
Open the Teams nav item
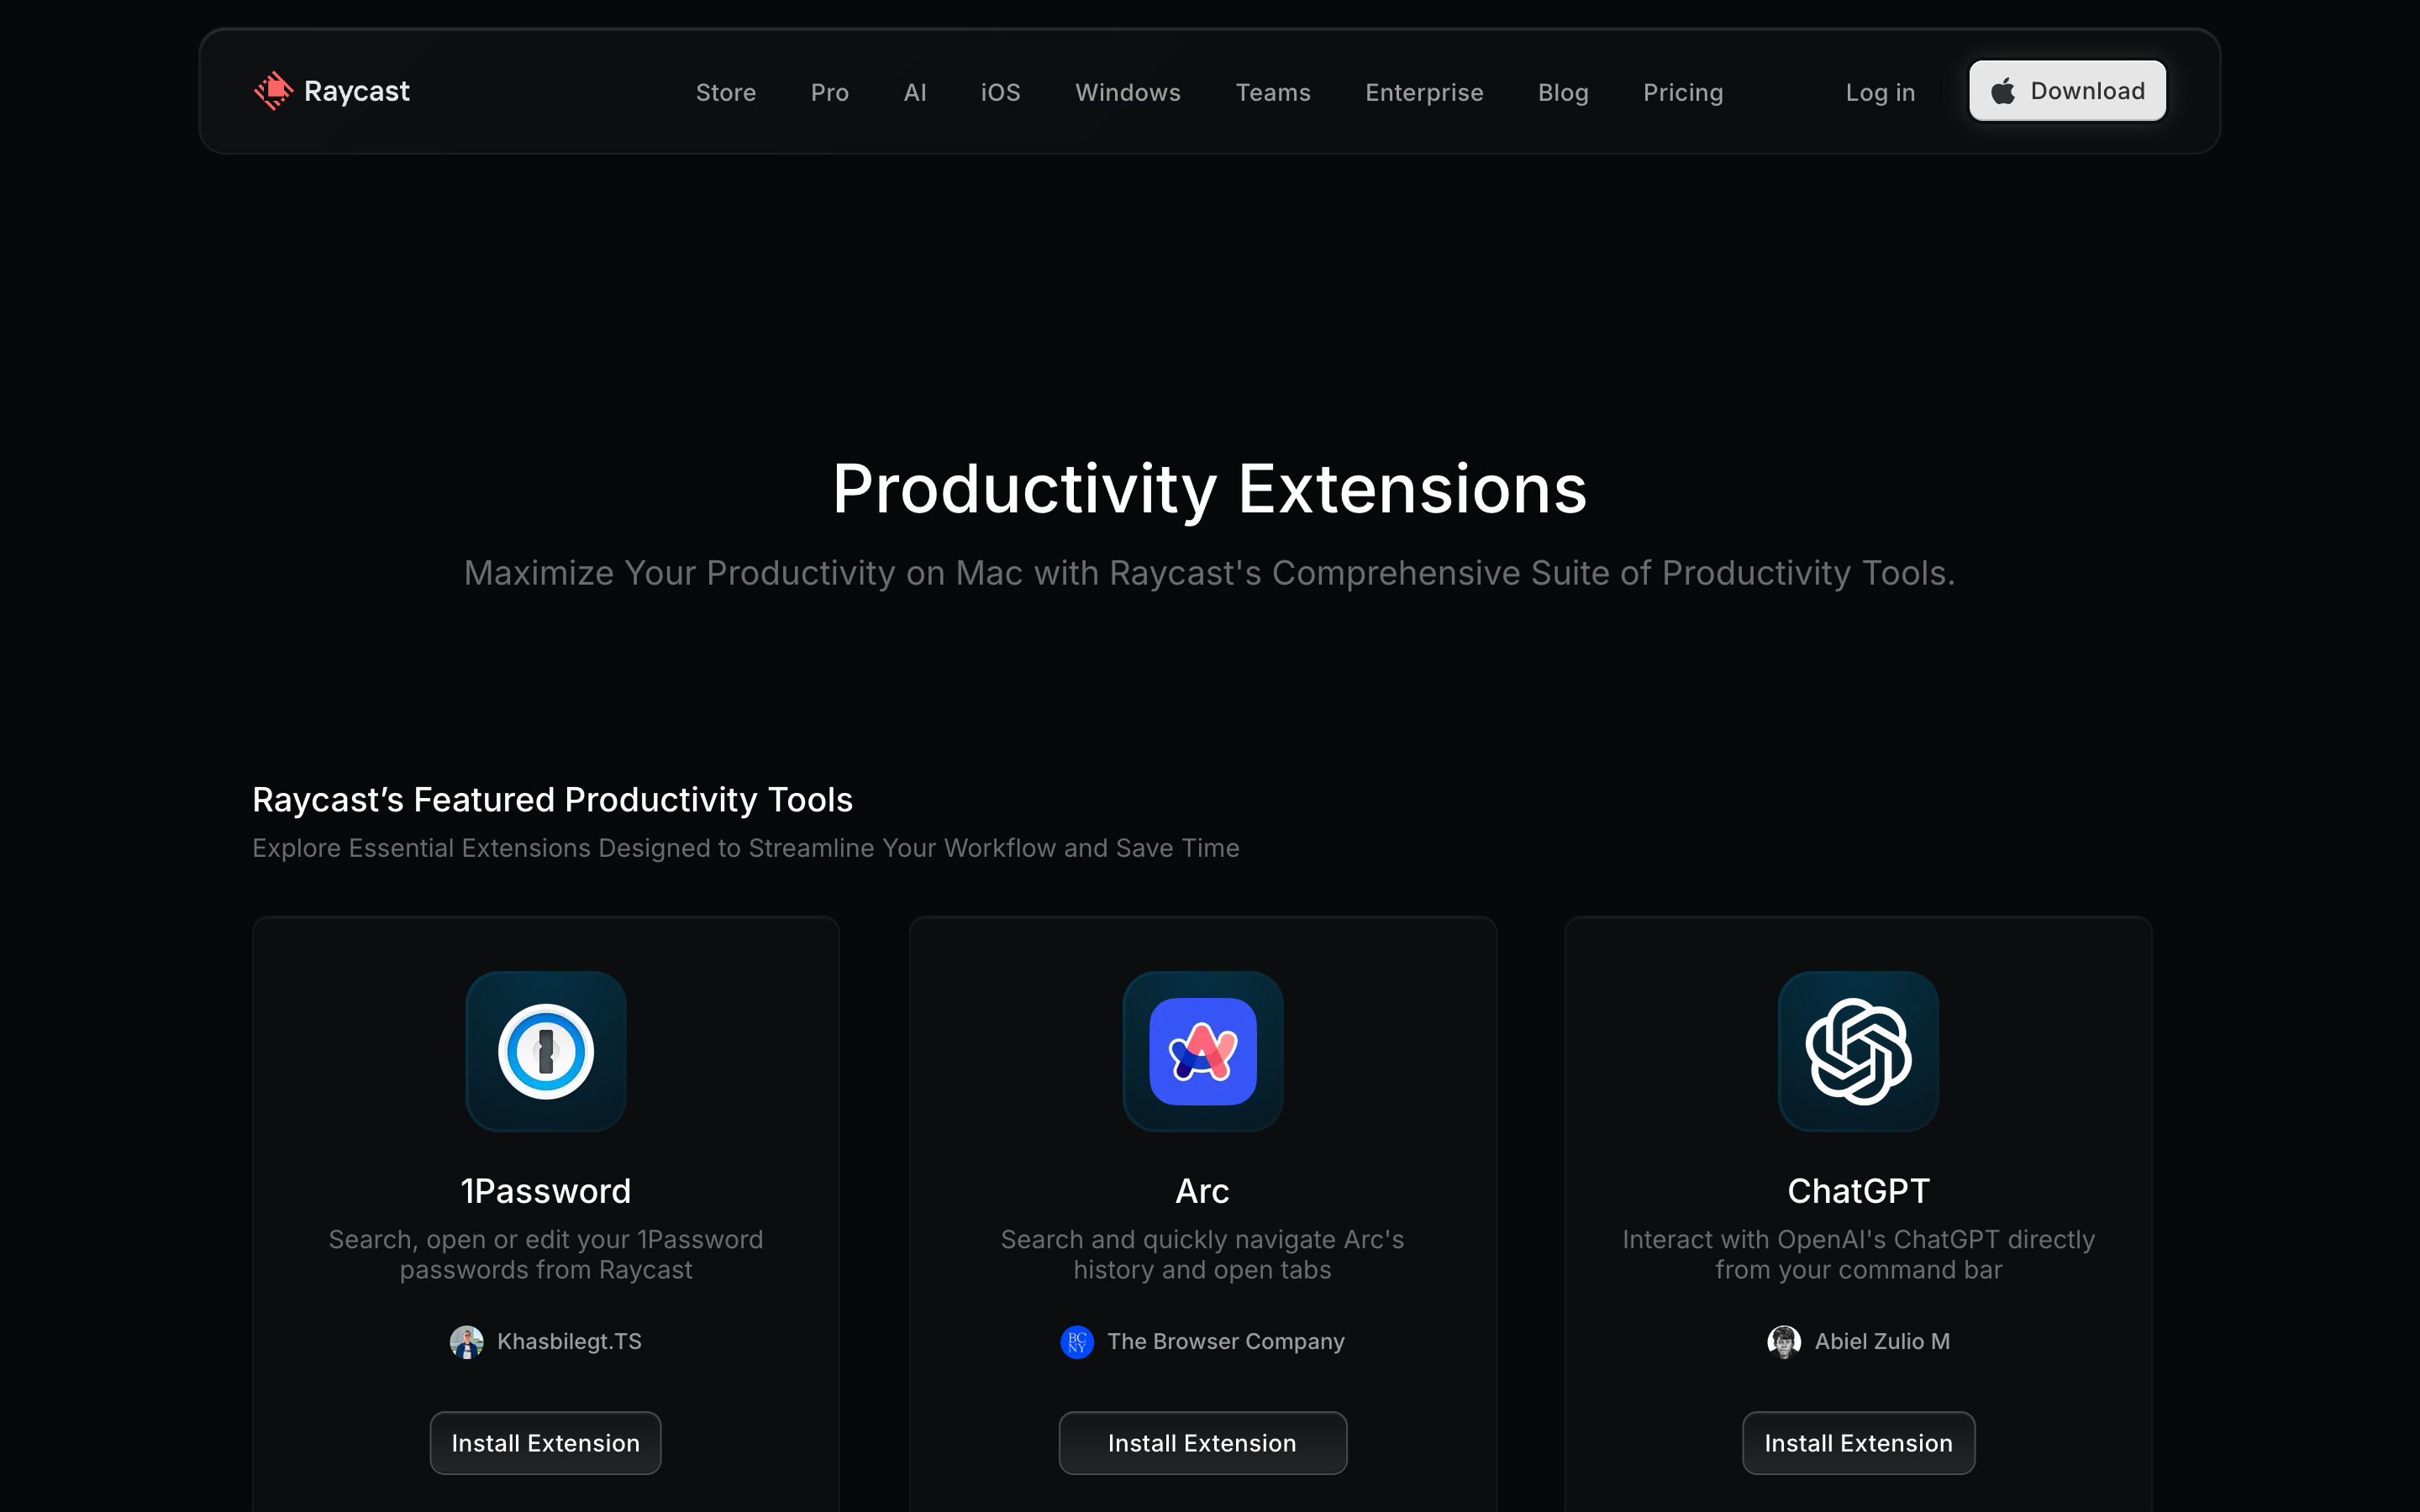[x=1273, y=92]
